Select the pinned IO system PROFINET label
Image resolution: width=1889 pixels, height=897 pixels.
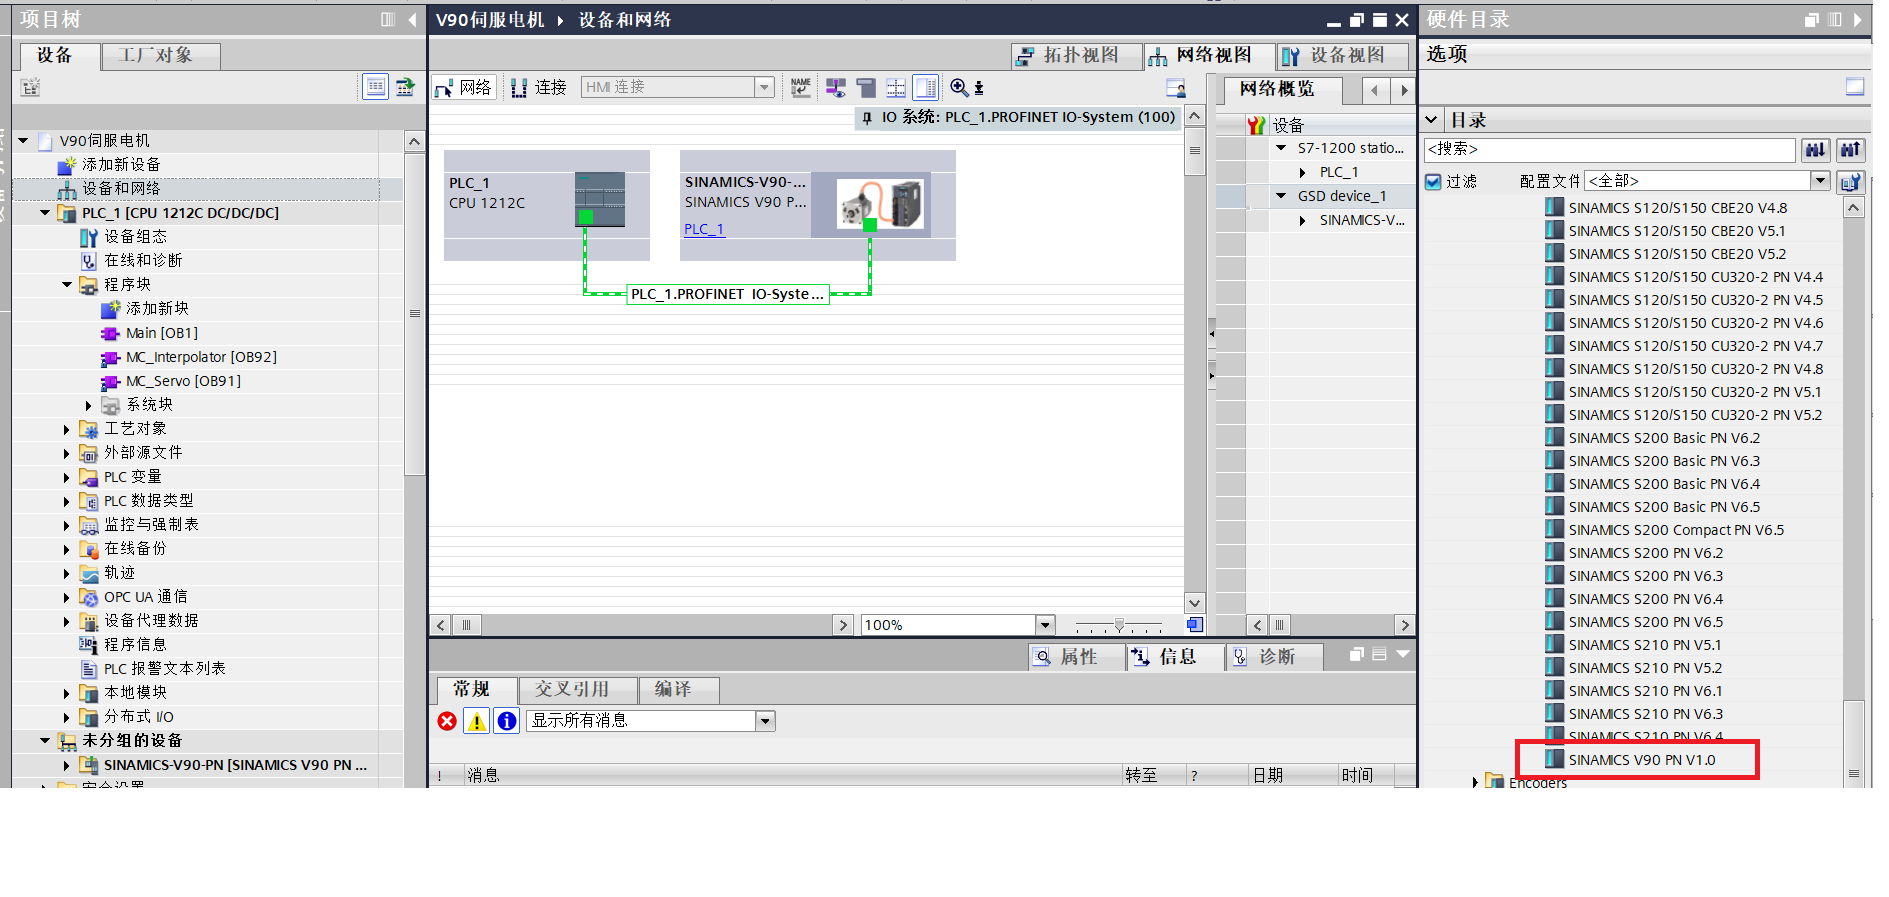tap(1019, 117)
